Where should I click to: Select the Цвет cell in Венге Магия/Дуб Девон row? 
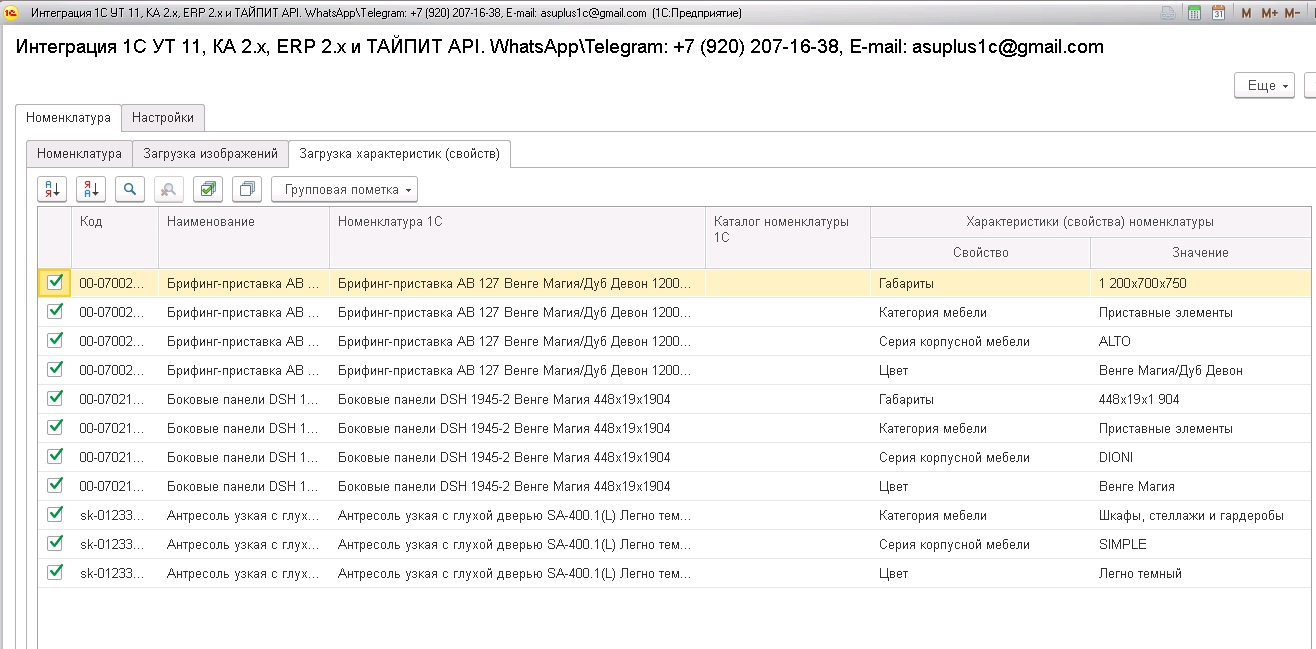click(980, 370)
